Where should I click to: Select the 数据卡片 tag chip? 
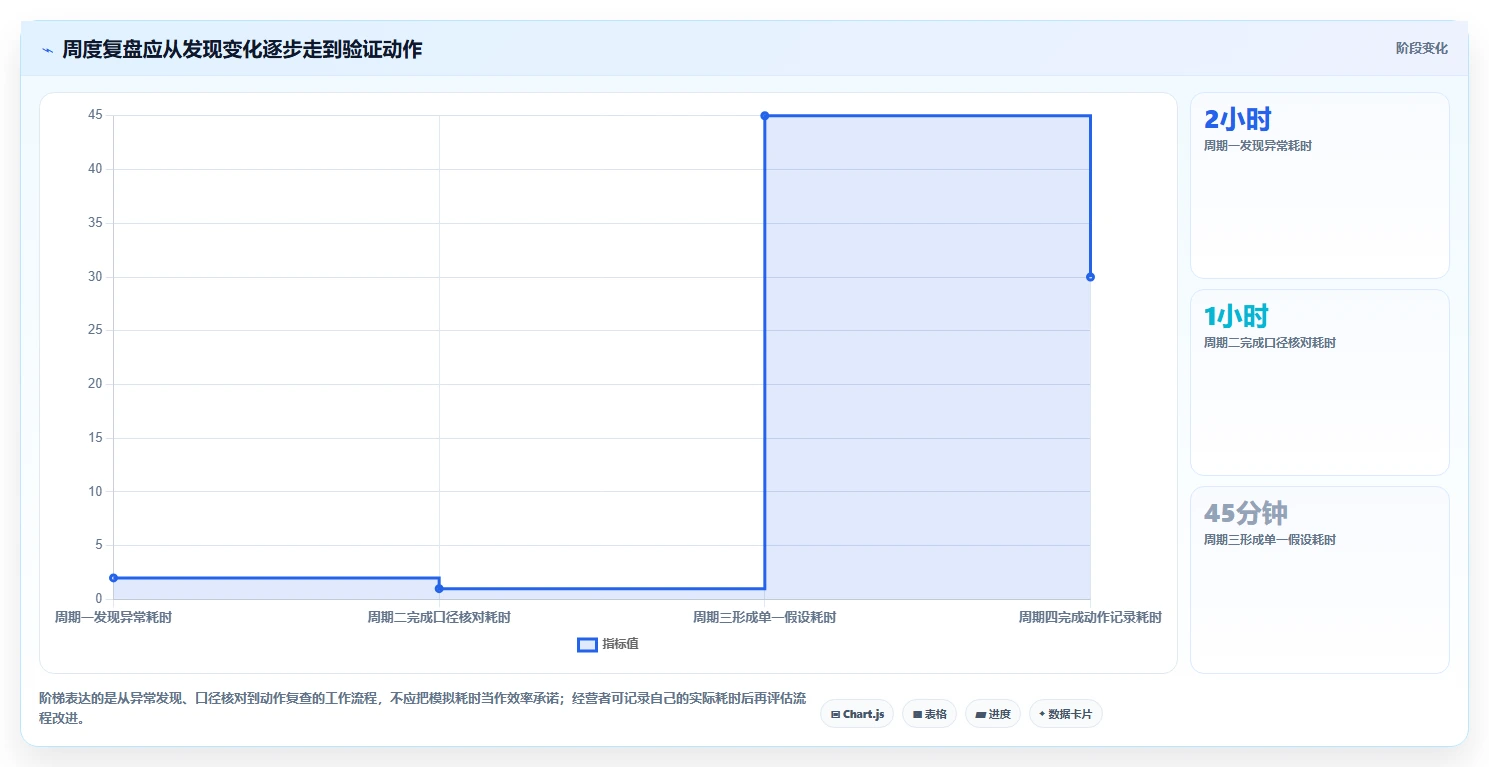[x=1066, y=714]
